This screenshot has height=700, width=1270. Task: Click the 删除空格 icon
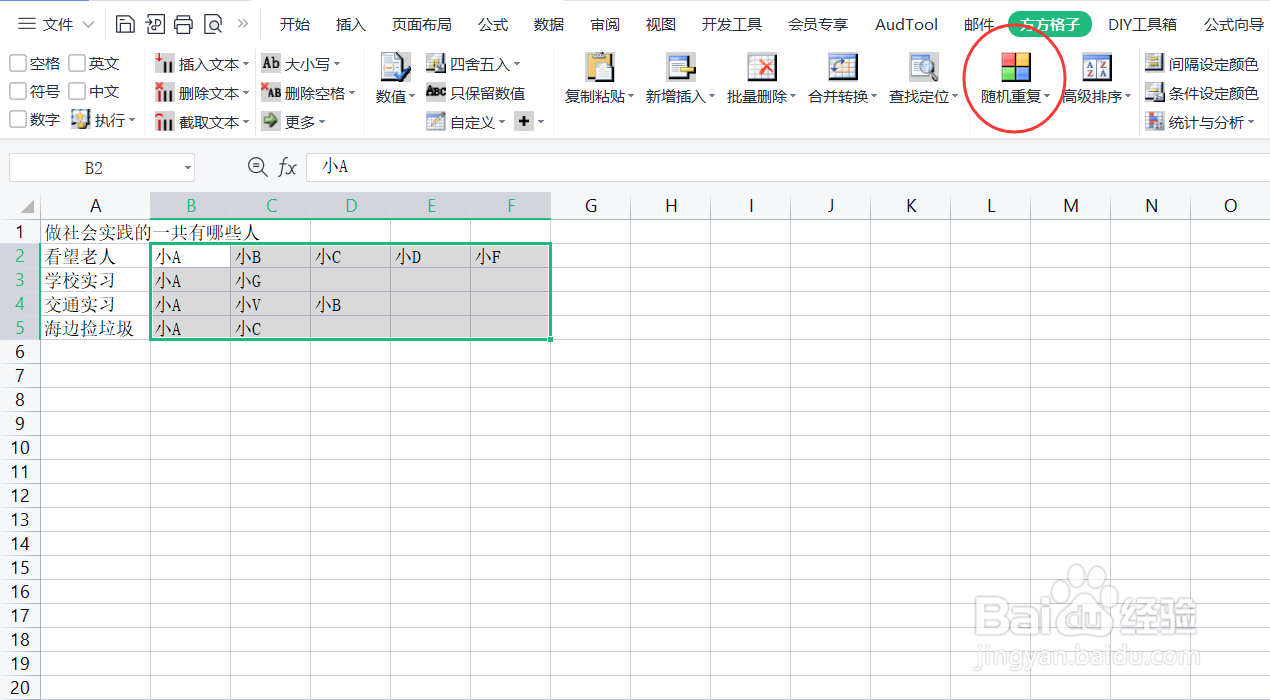pos(271,92)
